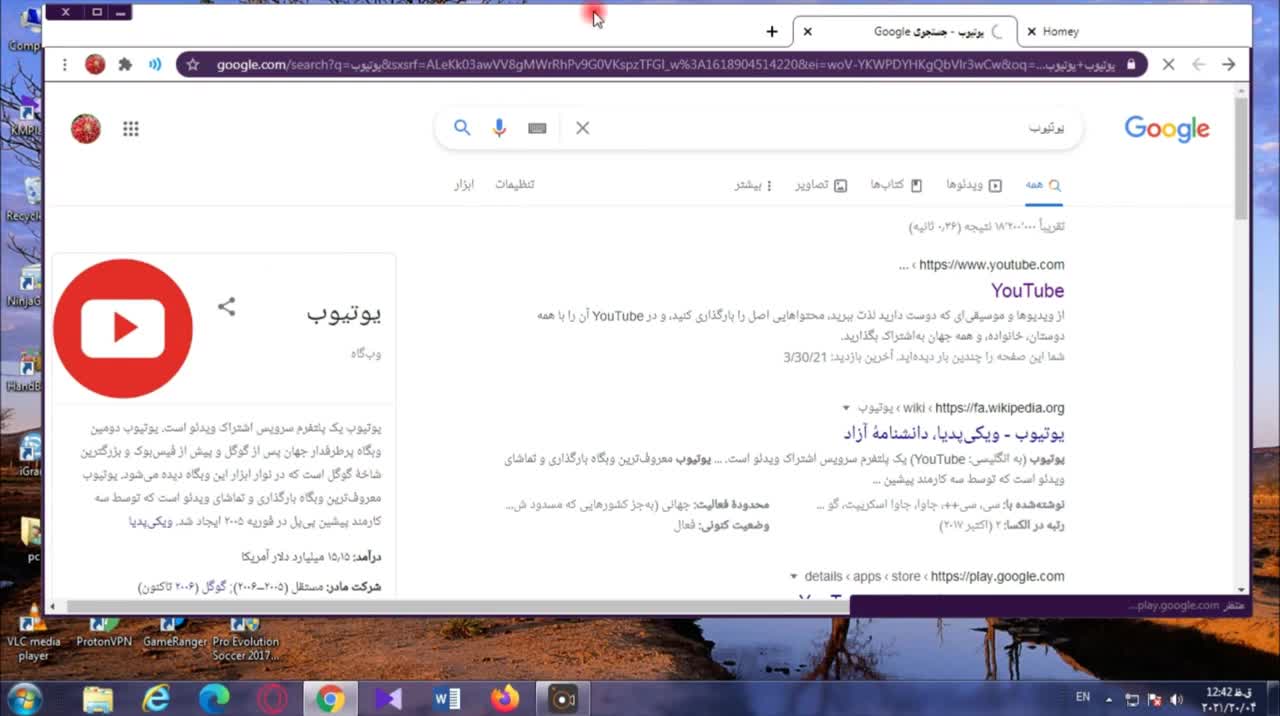Switch to the تصاویر images tab
This screenshot has width=1280, height=716.
tap(821, 185)
